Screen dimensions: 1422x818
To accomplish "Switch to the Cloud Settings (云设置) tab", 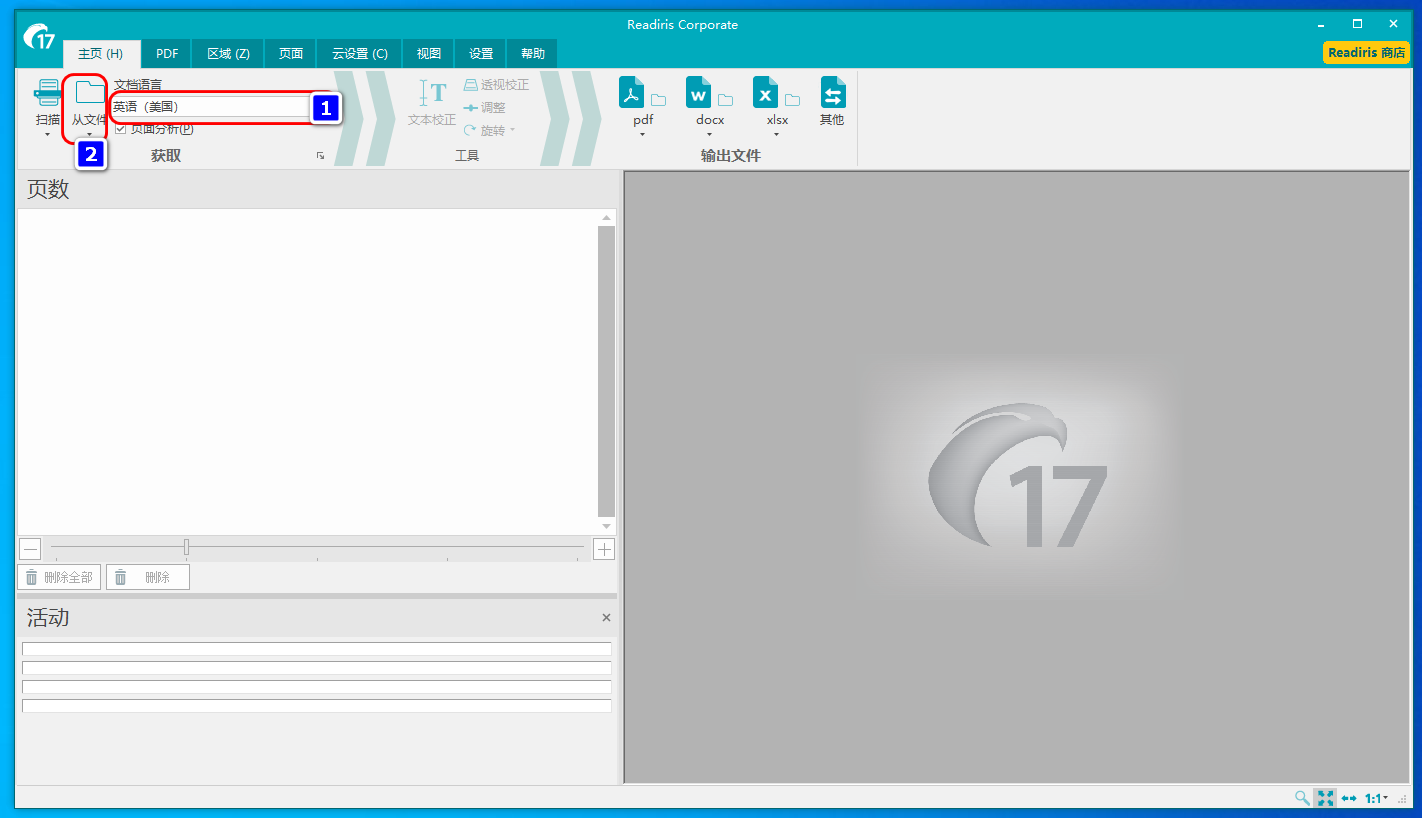I will pos(360,54).
